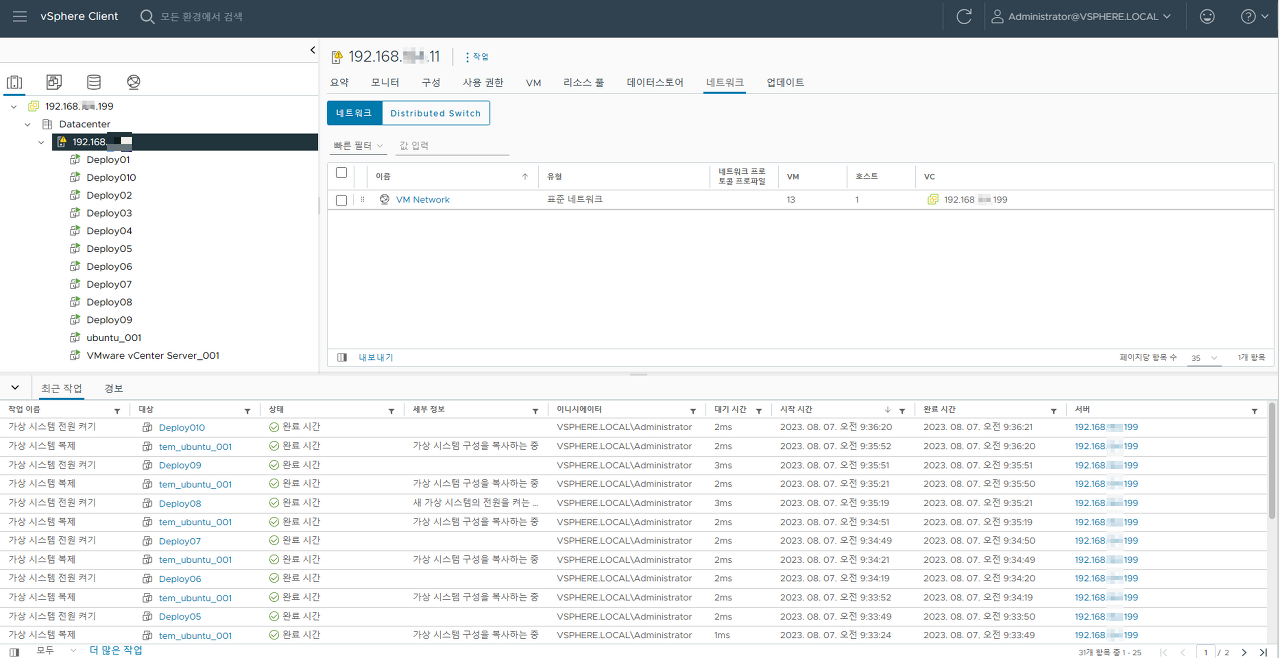
Task: Filter the 서버 column
Action: 1255,411
